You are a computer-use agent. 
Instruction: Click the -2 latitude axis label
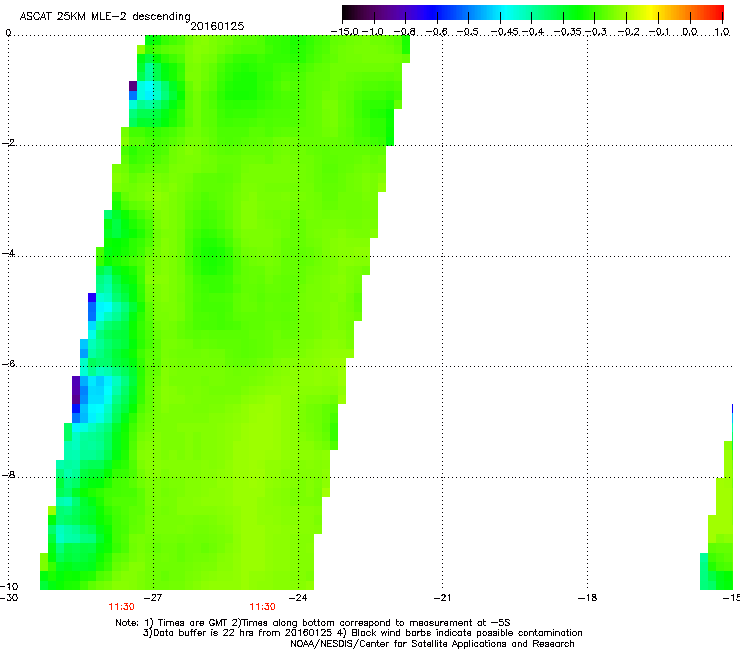click(8, 143)
